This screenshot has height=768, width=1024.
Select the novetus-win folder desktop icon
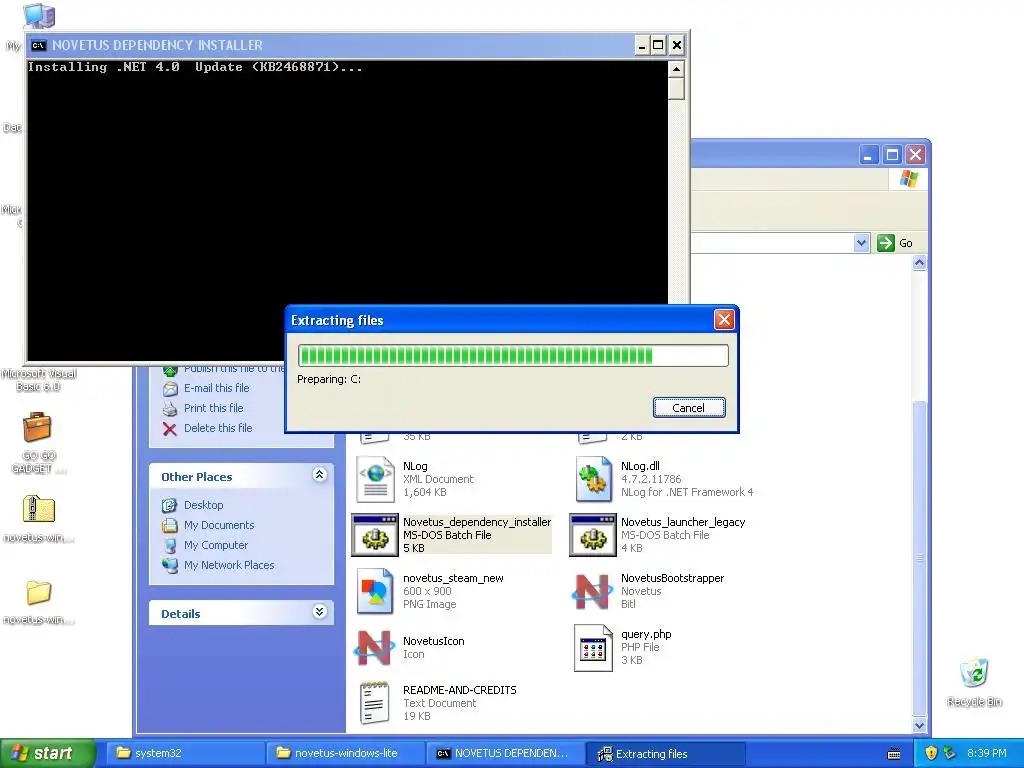(x=39, y=593)
